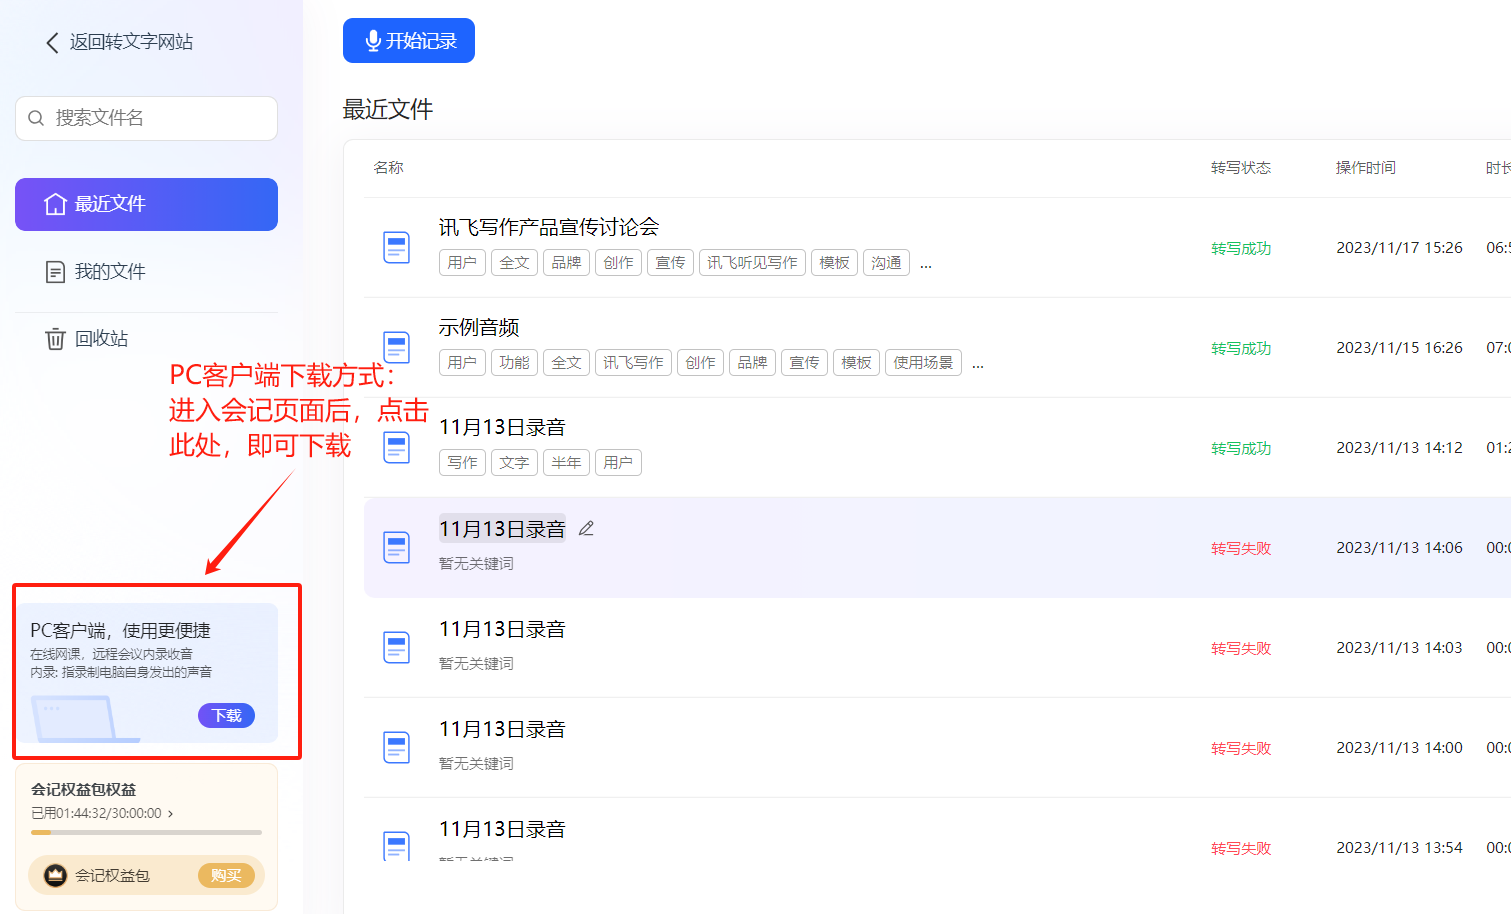
Task: Click the magnifier icon in the search box
Action: pos(36,118)
